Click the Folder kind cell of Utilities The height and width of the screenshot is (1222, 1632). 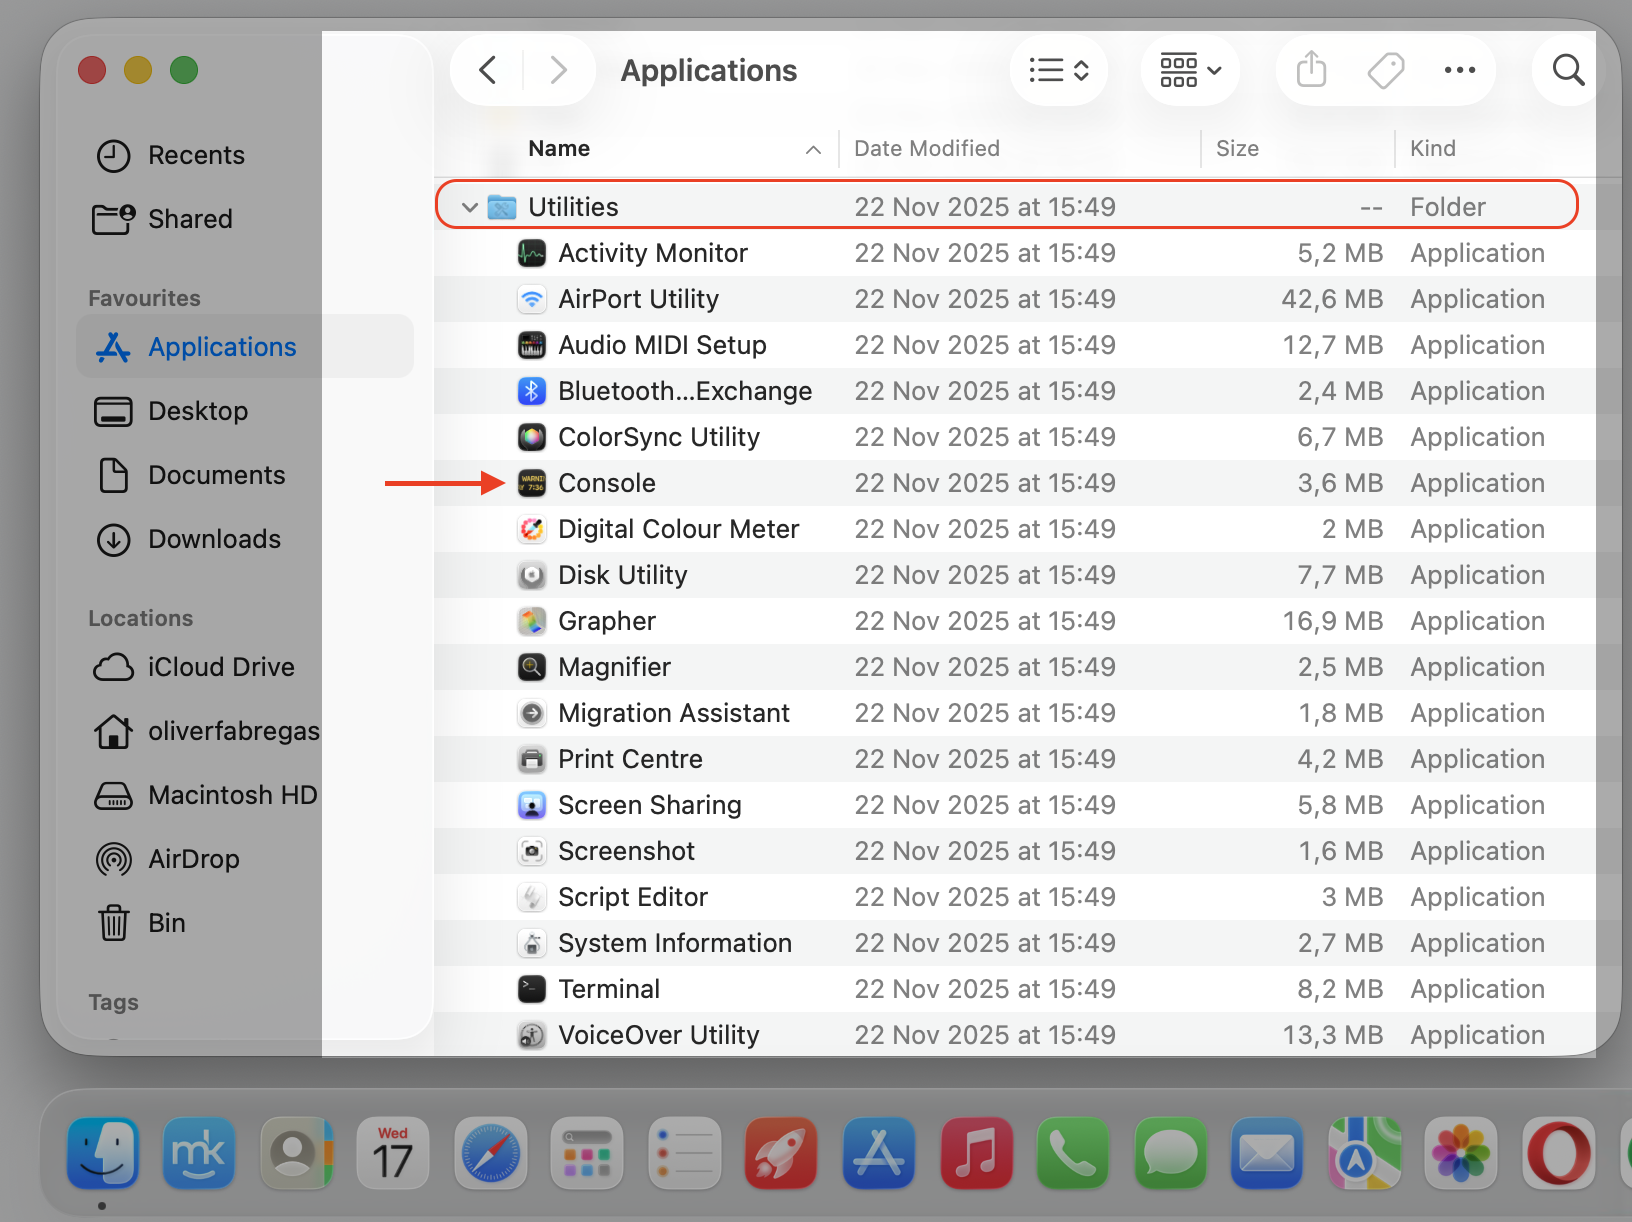click(x=1448, y=207)
